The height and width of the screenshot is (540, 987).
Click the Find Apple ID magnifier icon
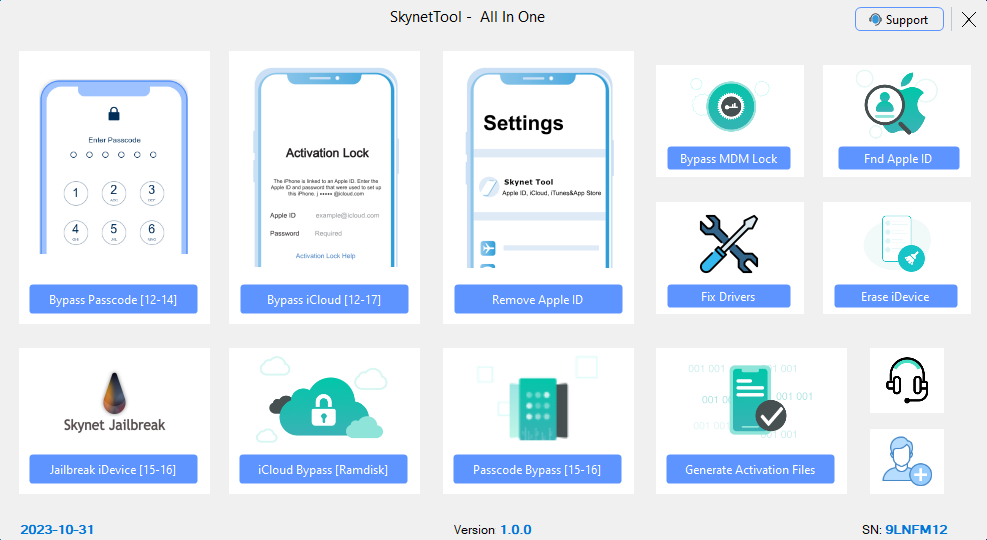[897, 105]
